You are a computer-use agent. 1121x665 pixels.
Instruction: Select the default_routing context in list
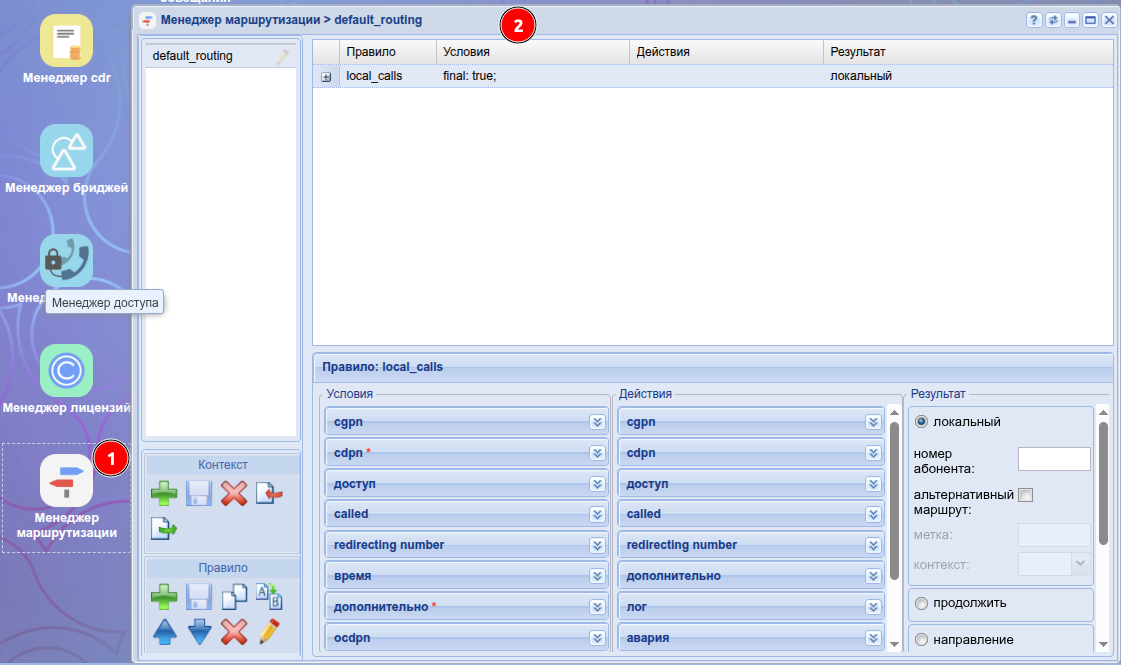coord(221,56)
